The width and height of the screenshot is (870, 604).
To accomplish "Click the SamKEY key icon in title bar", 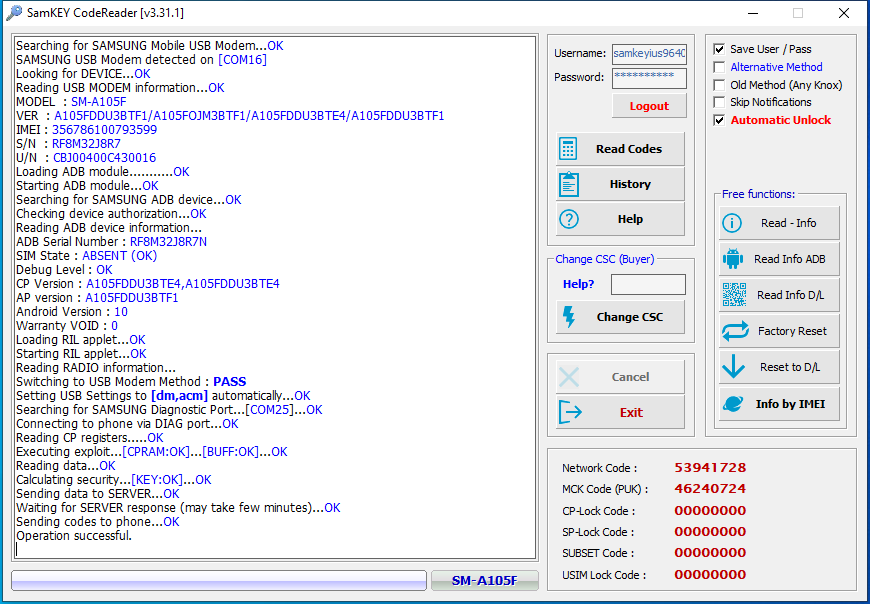I will [x=13, y=12].
